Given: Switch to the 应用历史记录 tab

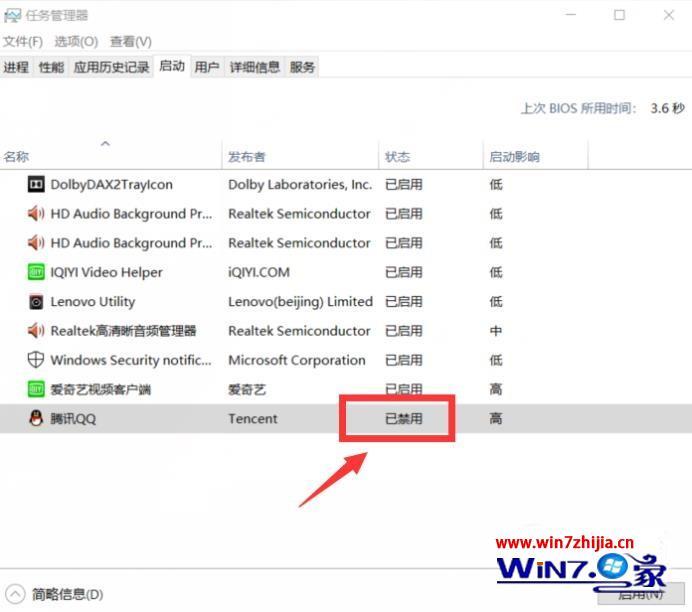Looking at the screenshot, I should pyautogui.click(x=111, y=67).
